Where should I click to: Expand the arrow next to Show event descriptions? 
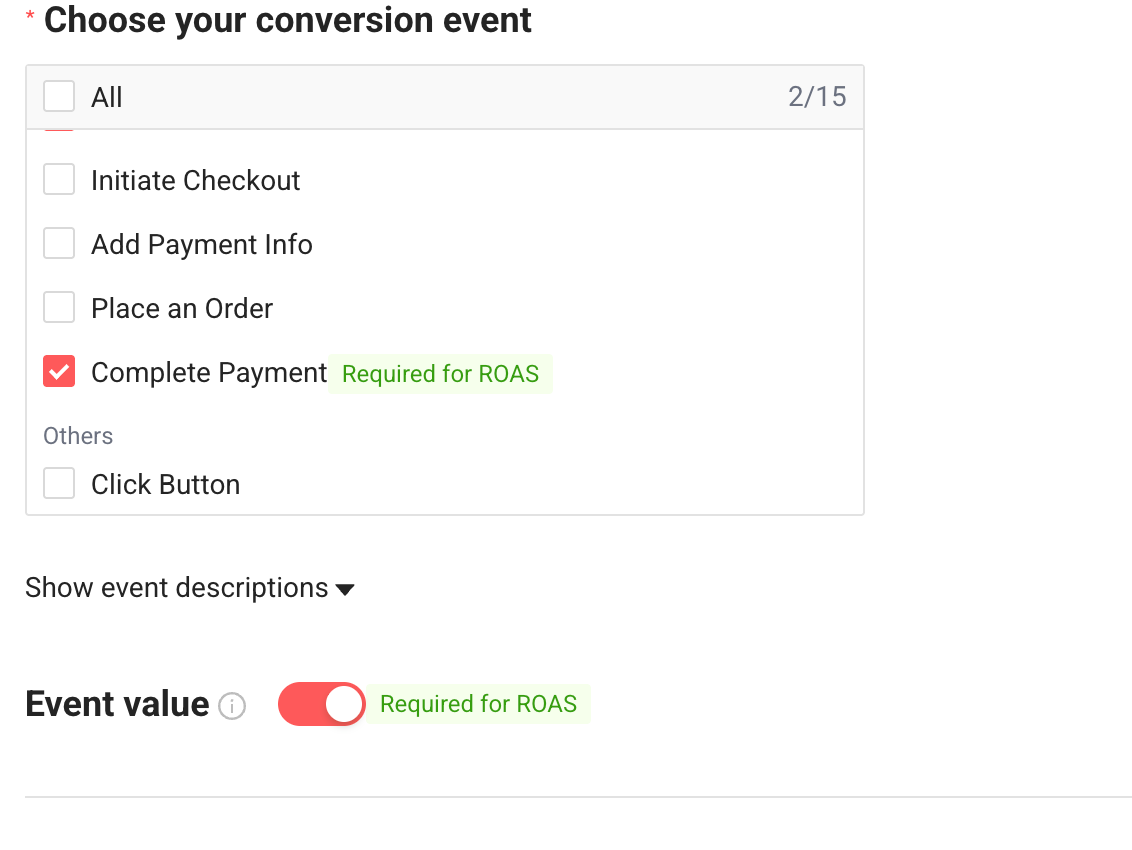click(x=345, y=589)
